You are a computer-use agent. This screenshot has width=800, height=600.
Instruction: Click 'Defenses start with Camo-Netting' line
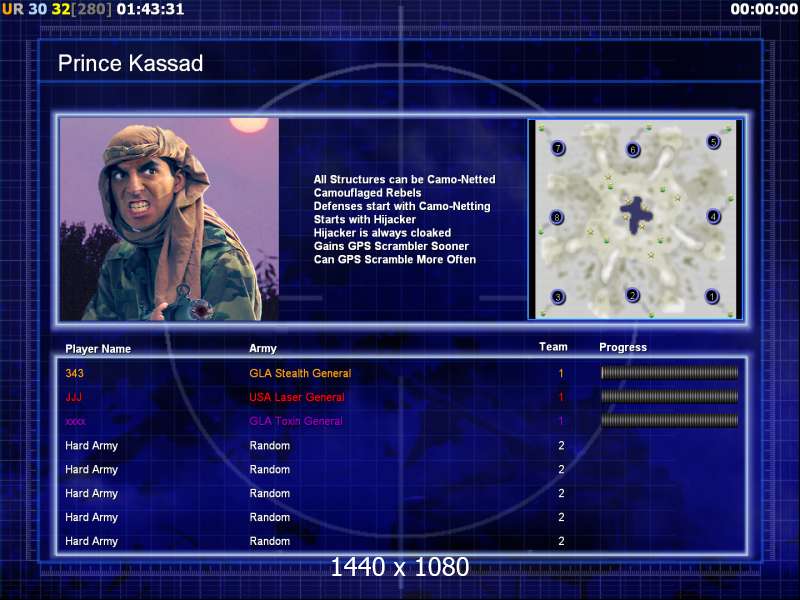coord(402,206)
